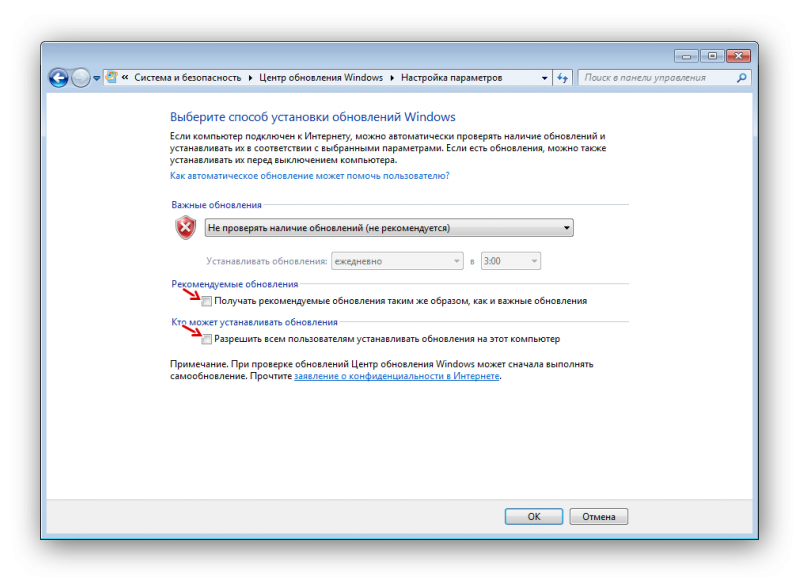Click the greyed-out Forward arrow button

click(81, 78)
